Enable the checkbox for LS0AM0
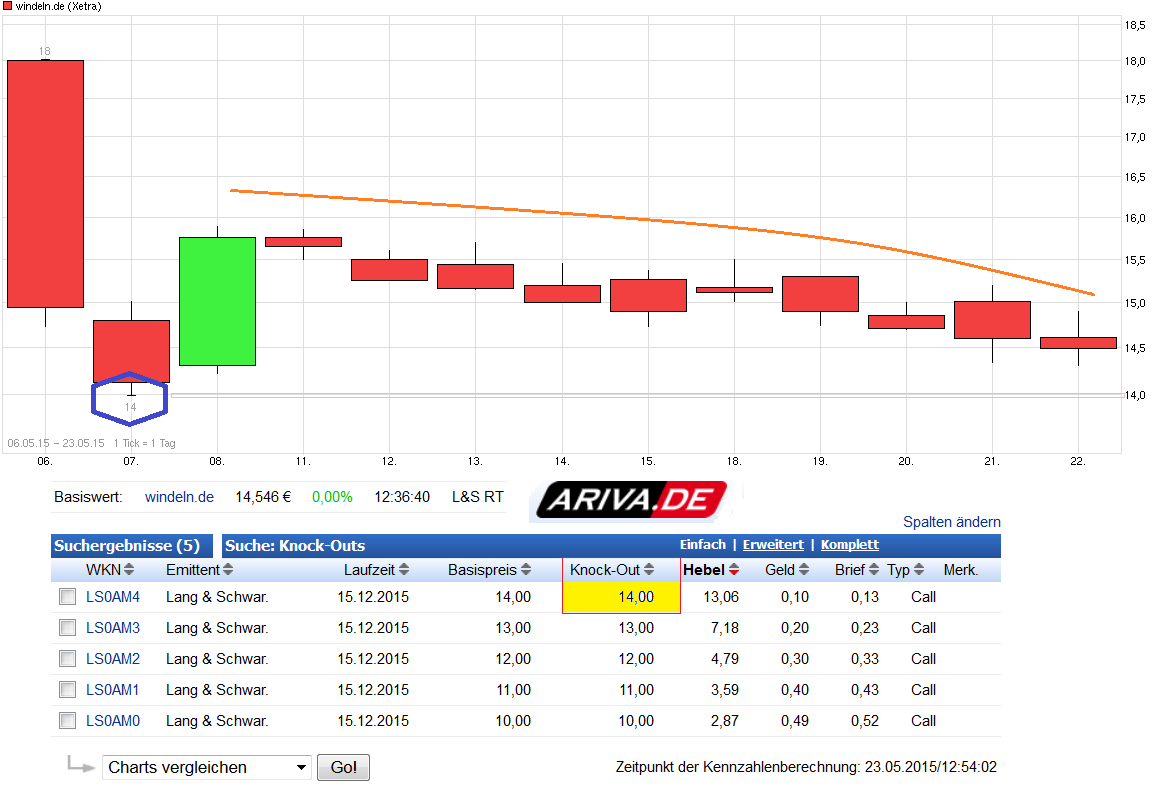 point(67,720)
